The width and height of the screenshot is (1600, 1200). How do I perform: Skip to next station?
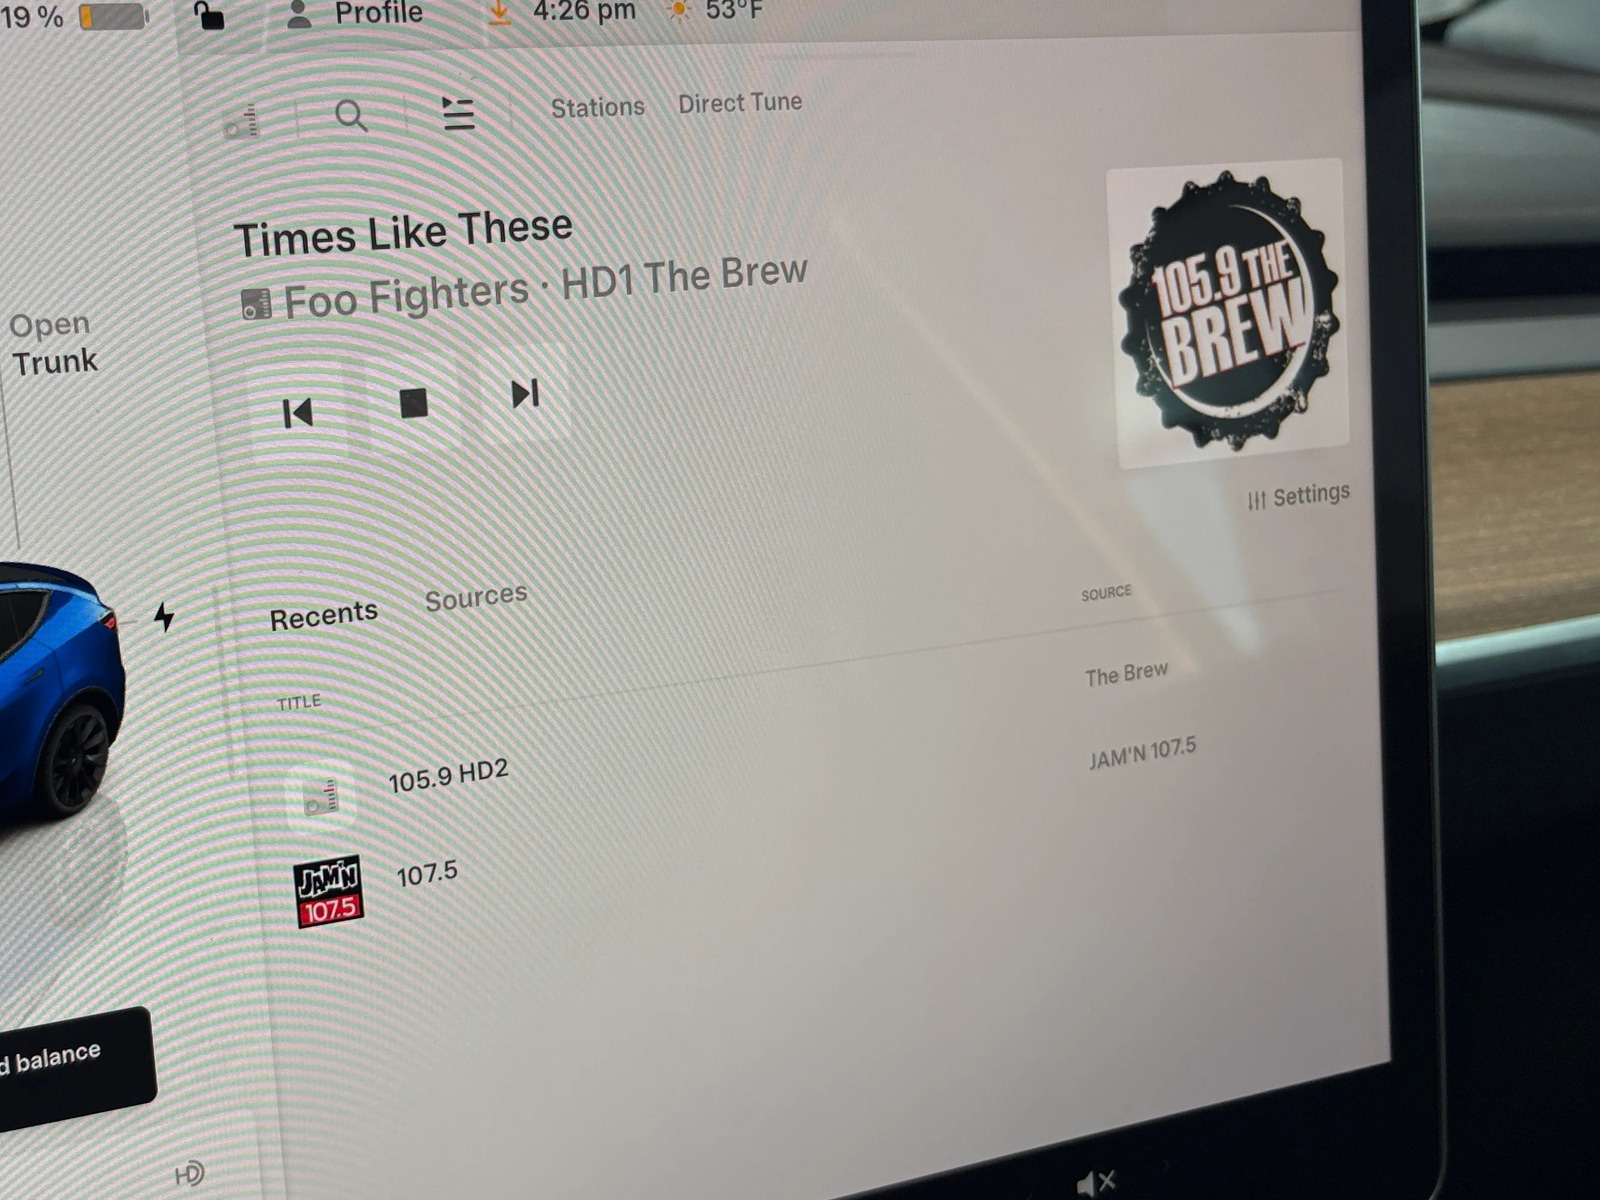(525, 394)
